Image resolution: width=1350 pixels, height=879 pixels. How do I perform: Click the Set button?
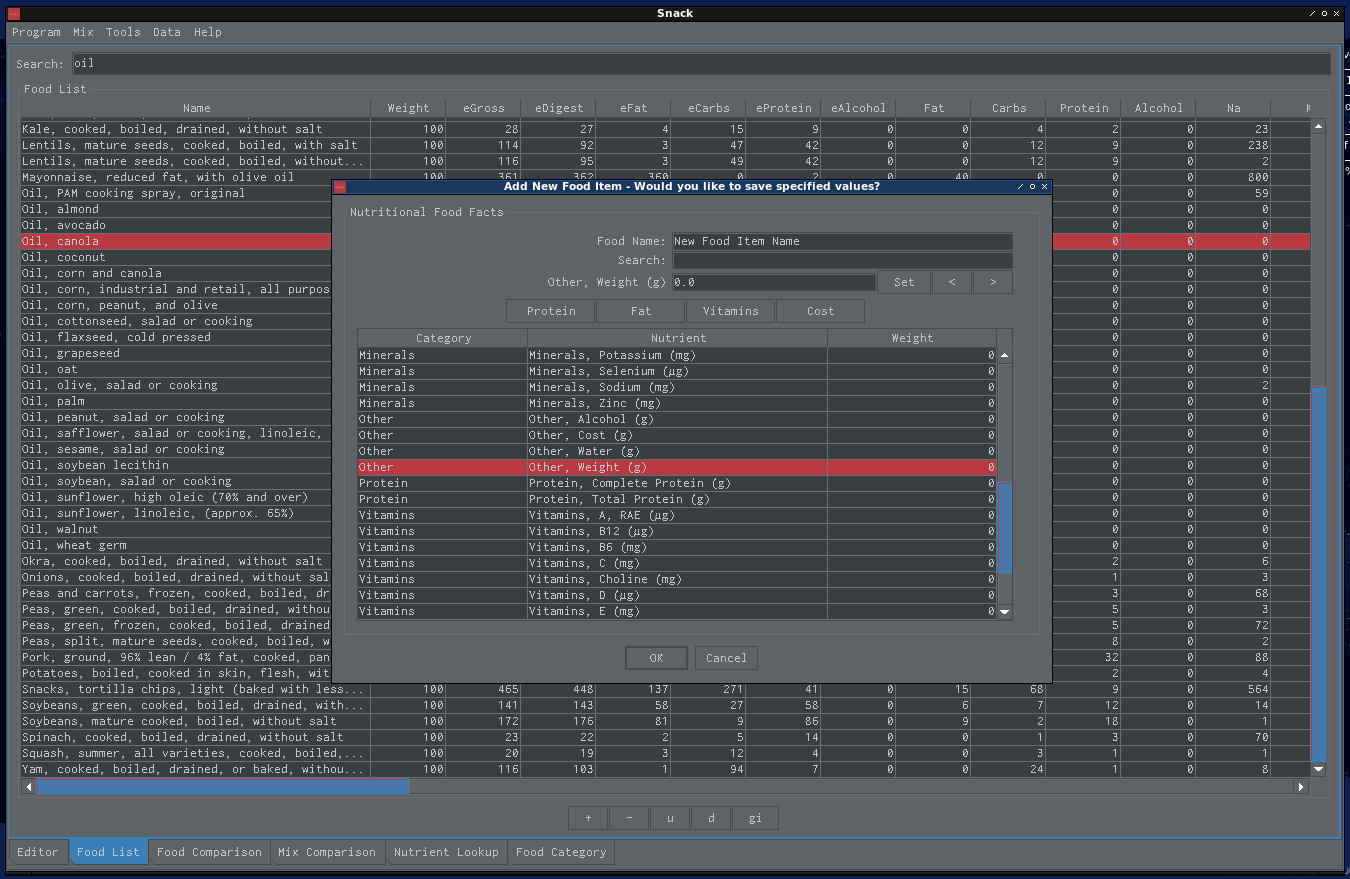tap(904, 282)
